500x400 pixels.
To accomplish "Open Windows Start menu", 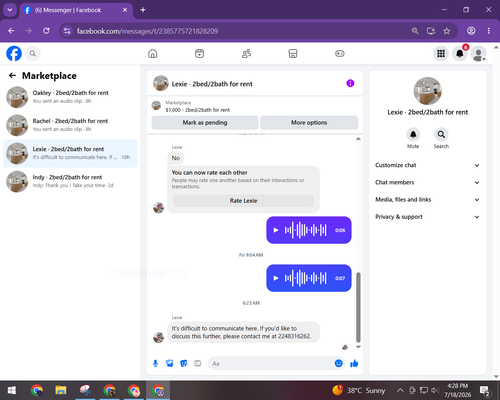I will tap(12, 390).
